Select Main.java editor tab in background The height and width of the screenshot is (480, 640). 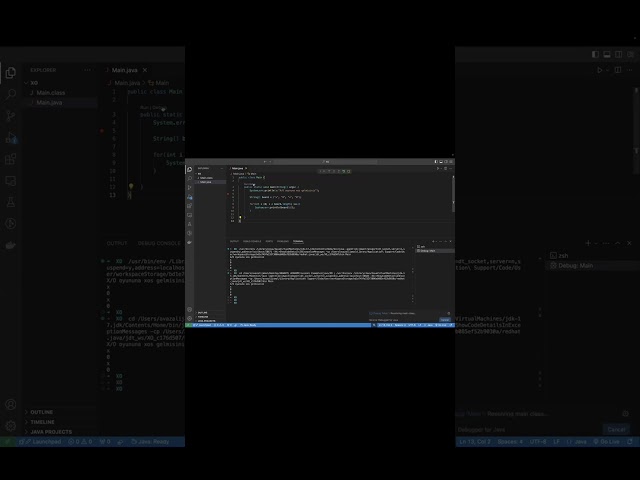[124, 70]
